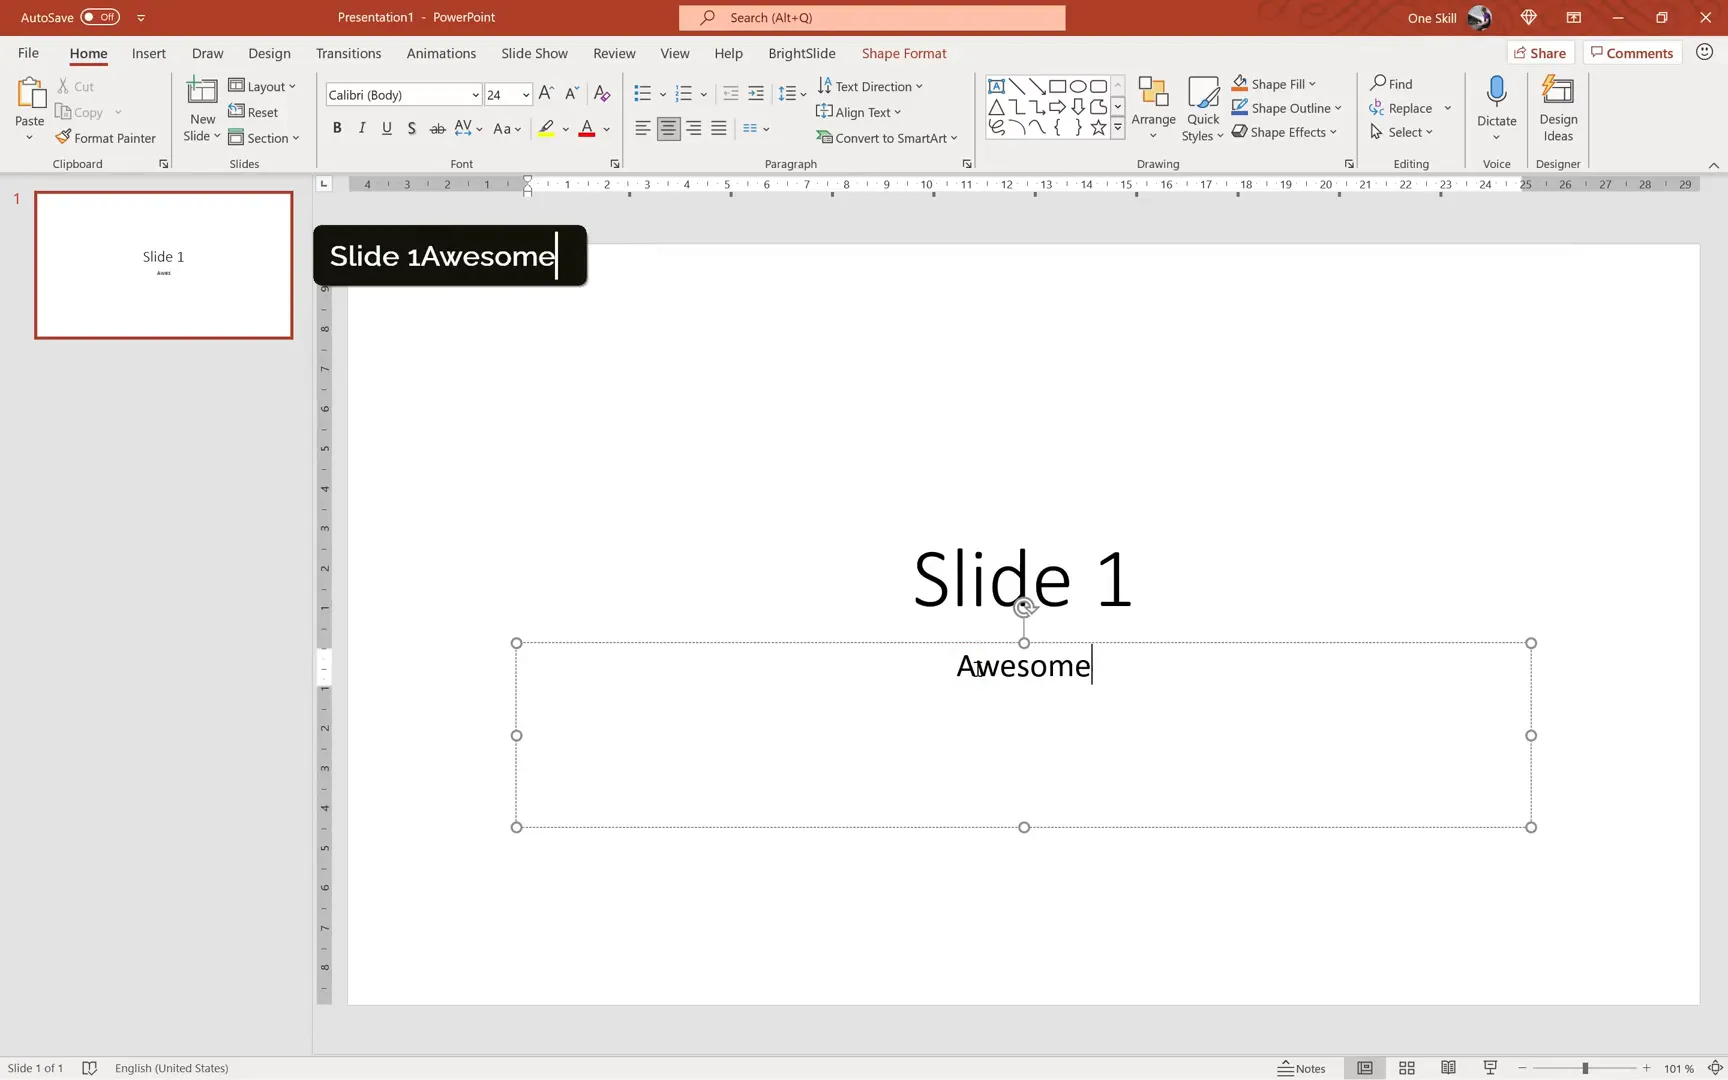Expand the shapes gallery
This screenshot has height=1080, width=1728.
pos(1118,127)
